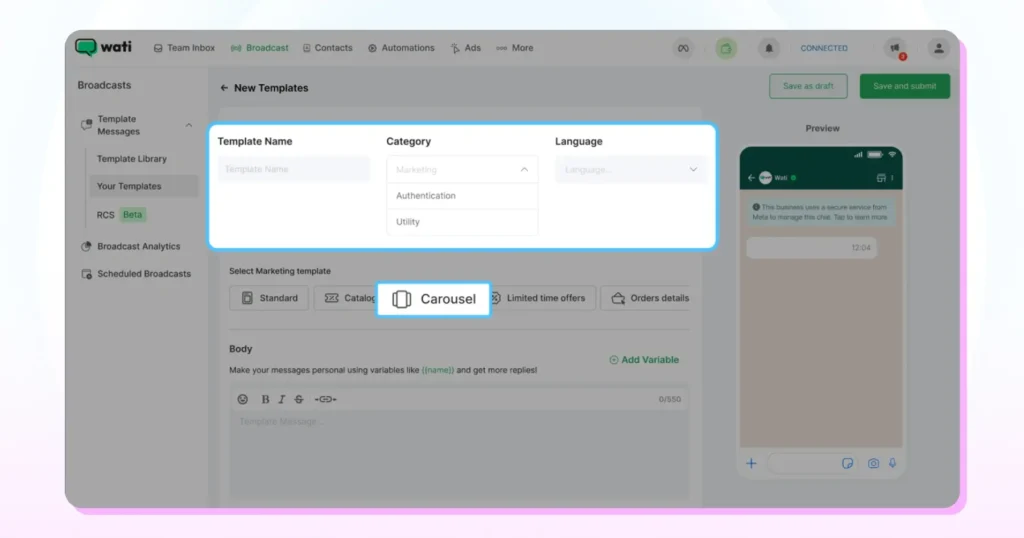
Task: Click Add Variable link
Action: tap(644, 360)
